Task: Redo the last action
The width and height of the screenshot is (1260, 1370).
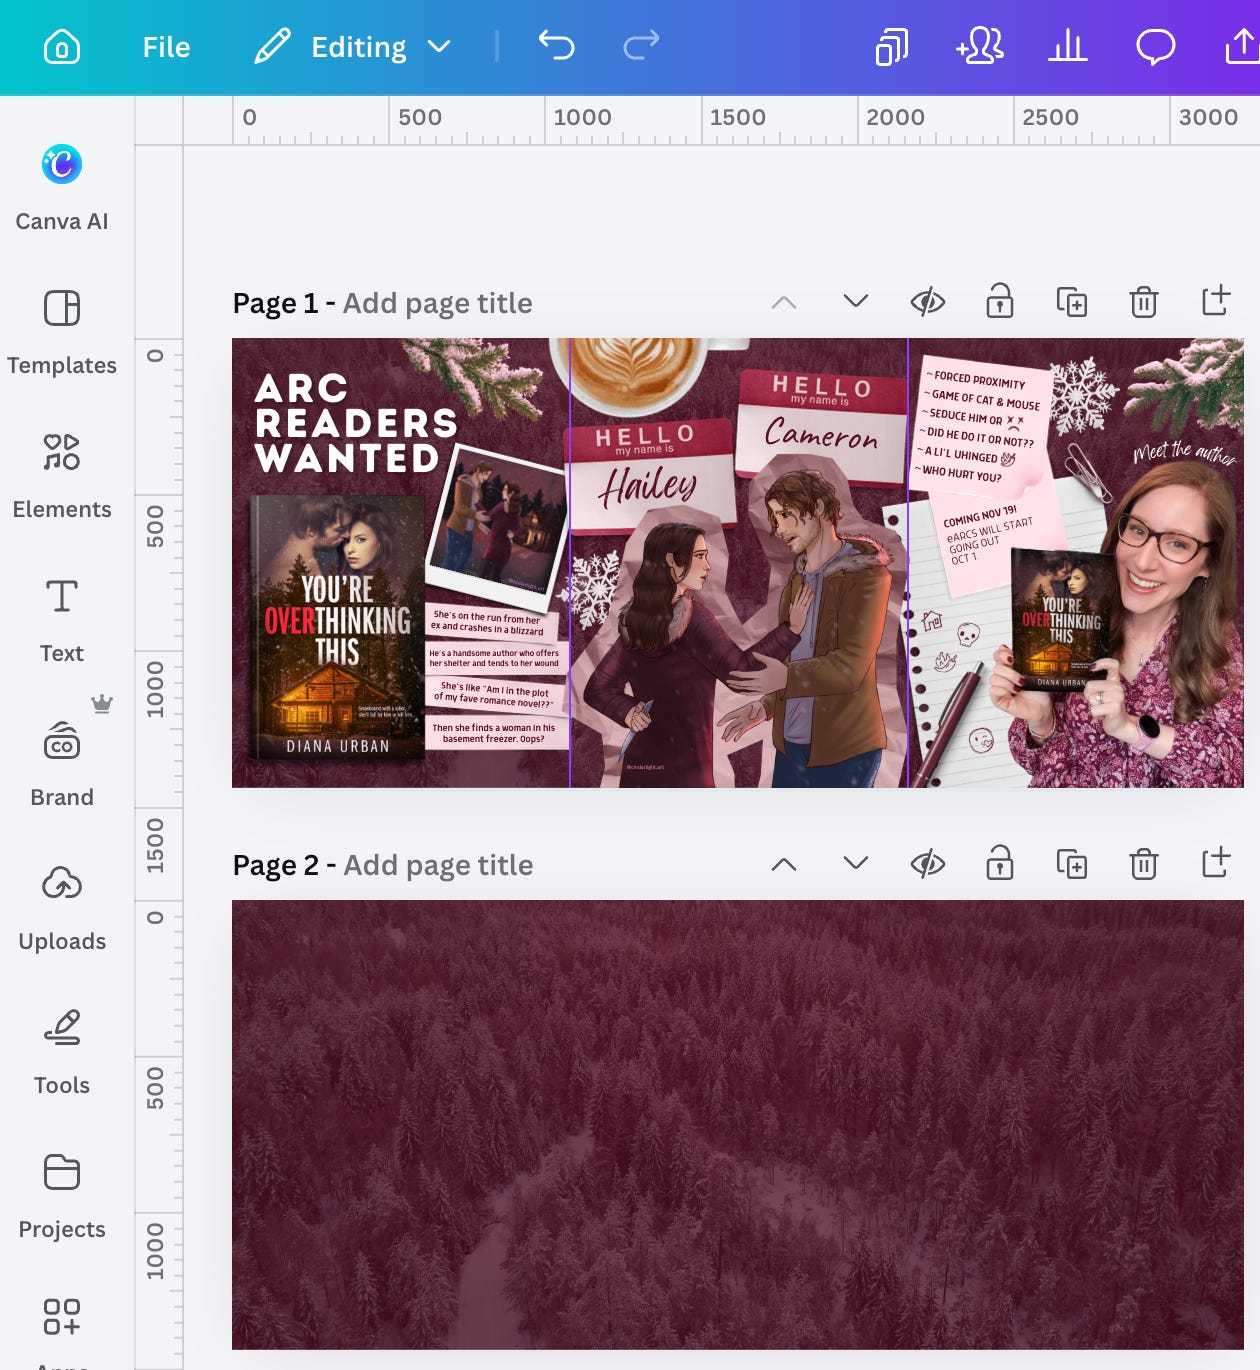Action: click(x=641, y=45)
